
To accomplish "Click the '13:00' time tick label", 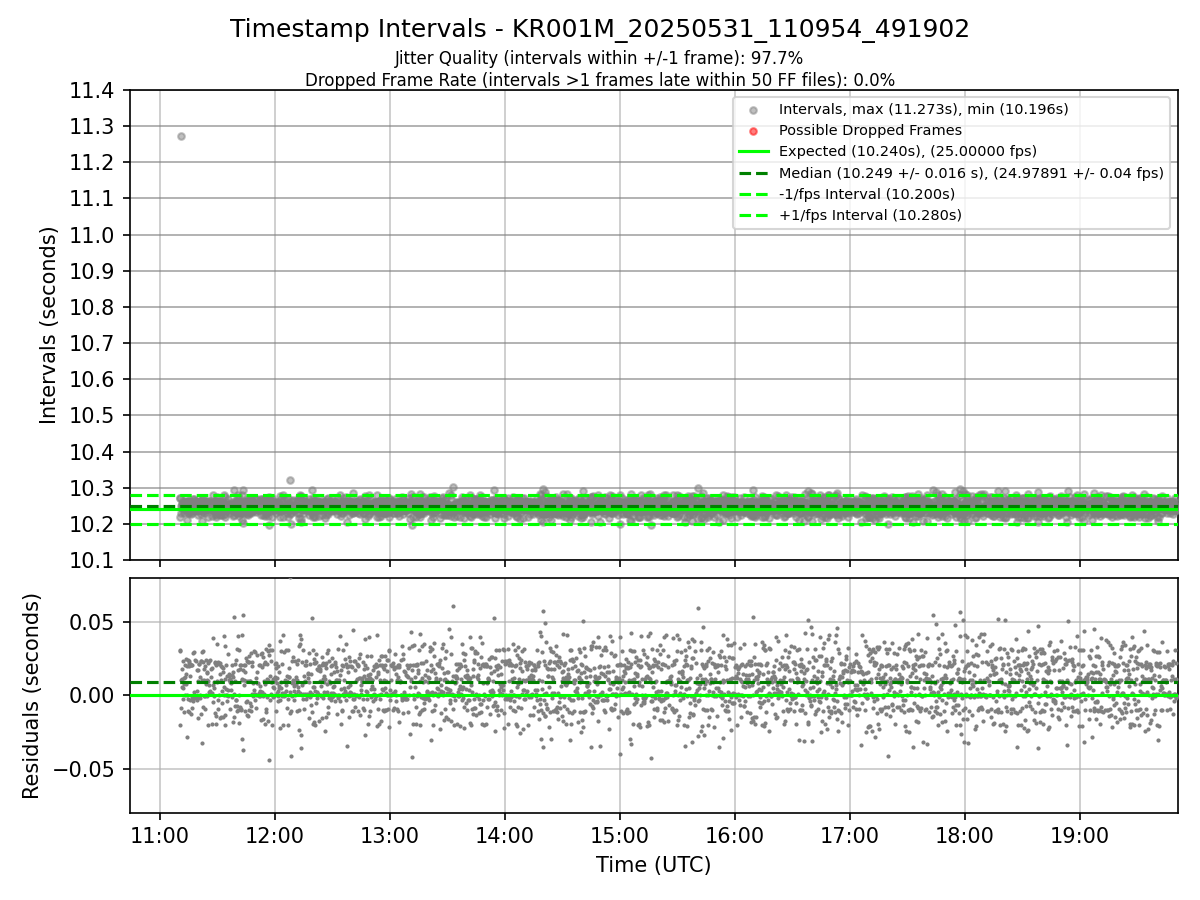I will click(x=390, y=835).
